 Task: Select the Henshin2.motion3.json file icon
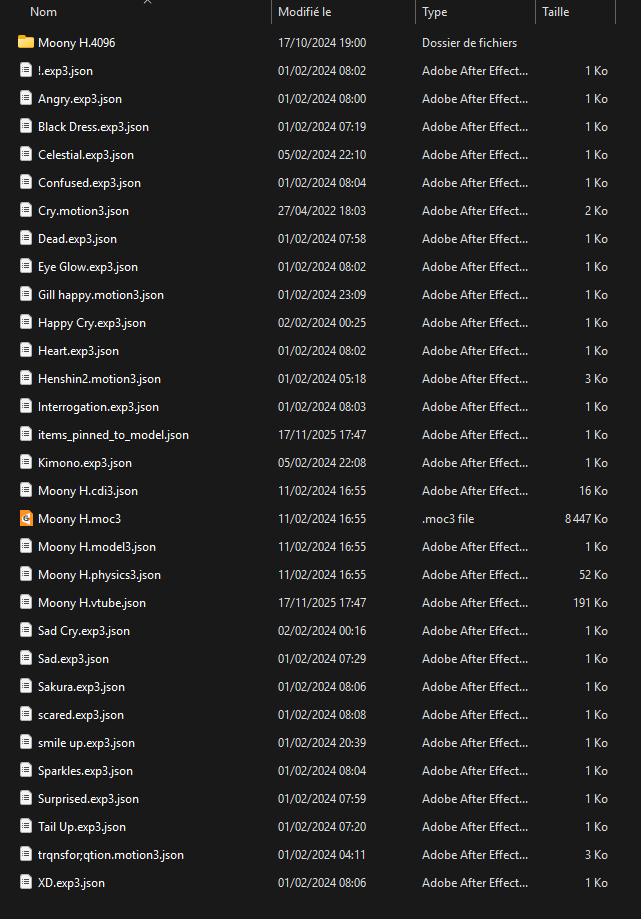coord(26,379)
